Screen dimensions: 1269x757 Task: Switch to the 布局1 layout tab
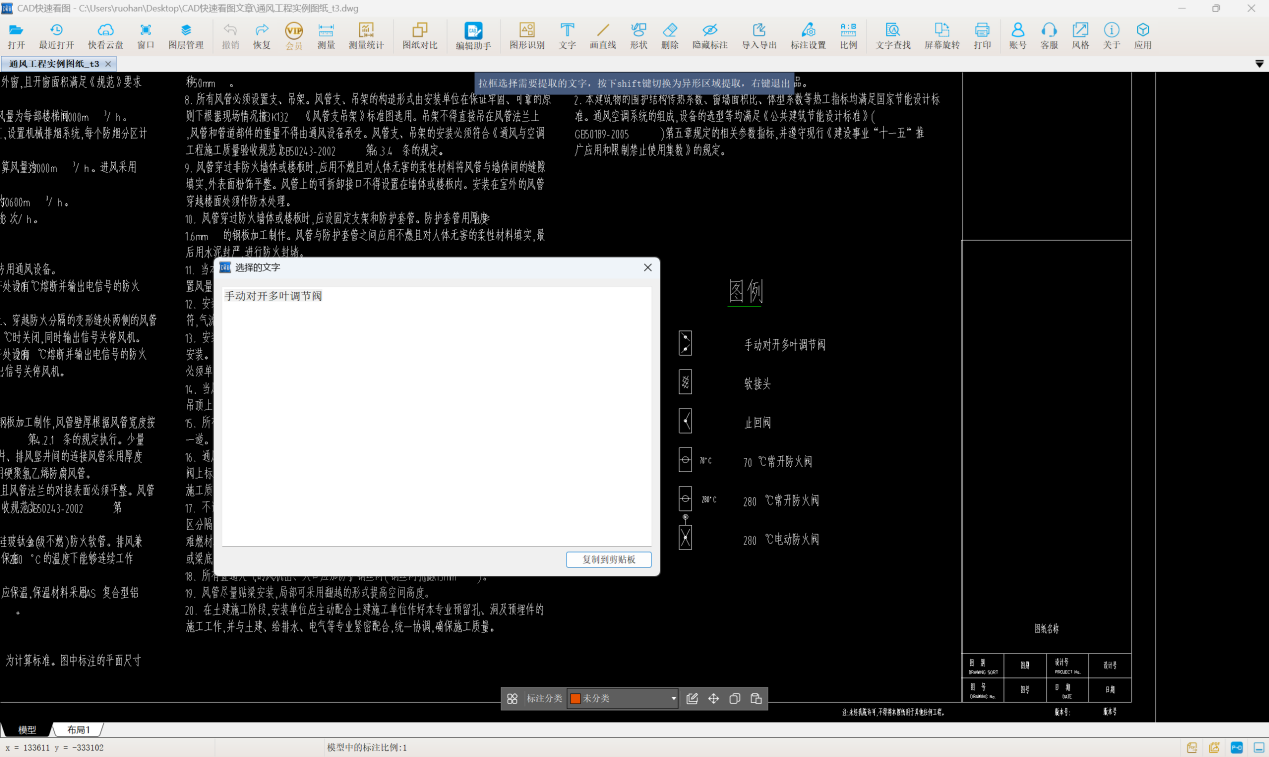point(78,730)
